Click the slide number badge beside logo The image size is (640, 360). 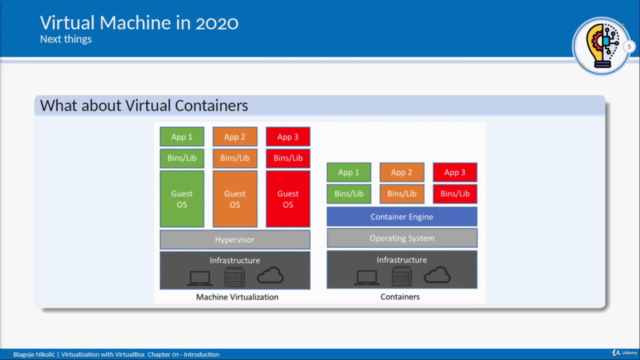629,47
